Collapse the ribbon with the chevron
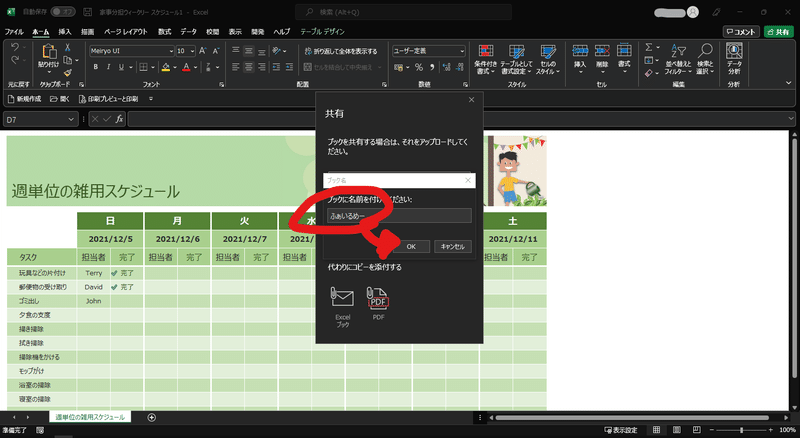This screenshot has height=438, width=800. click(x=789, y=83)
